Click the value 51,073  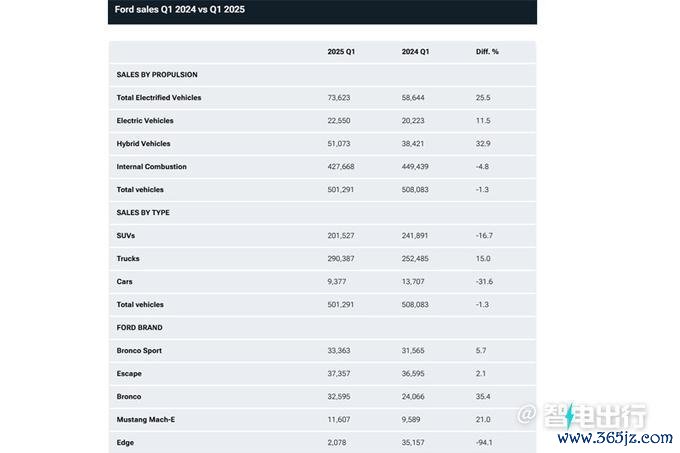[x=339, y=143]
